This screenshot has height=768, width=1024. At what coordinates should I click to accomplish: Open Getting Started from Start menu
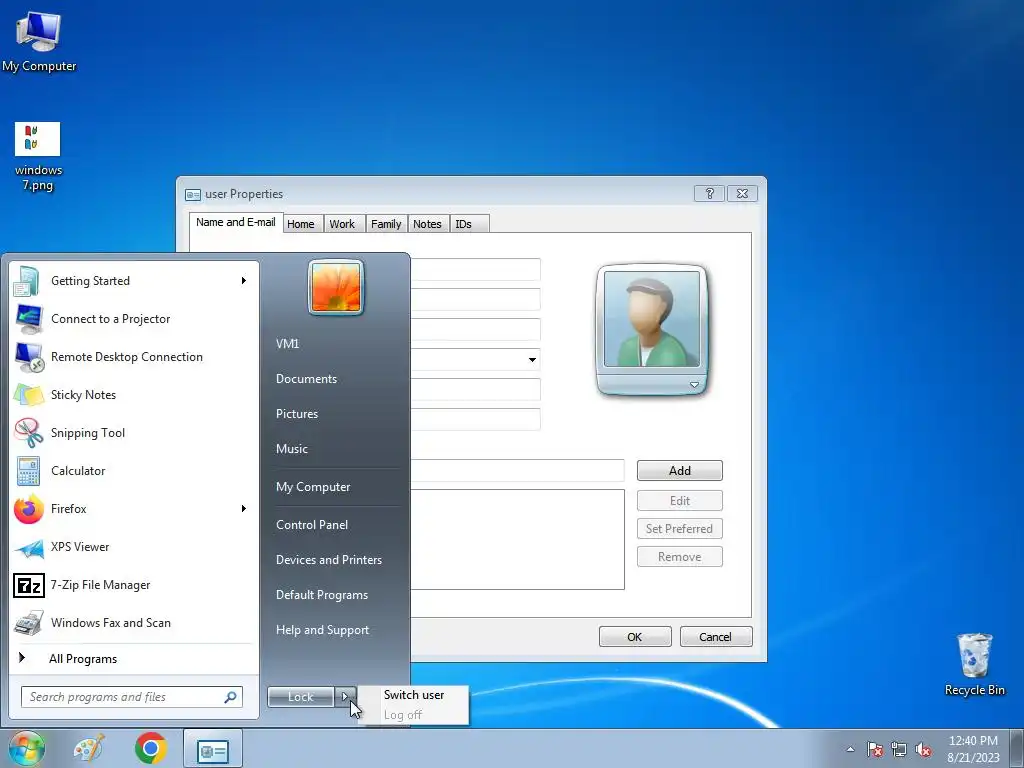[x=134, y=281]
